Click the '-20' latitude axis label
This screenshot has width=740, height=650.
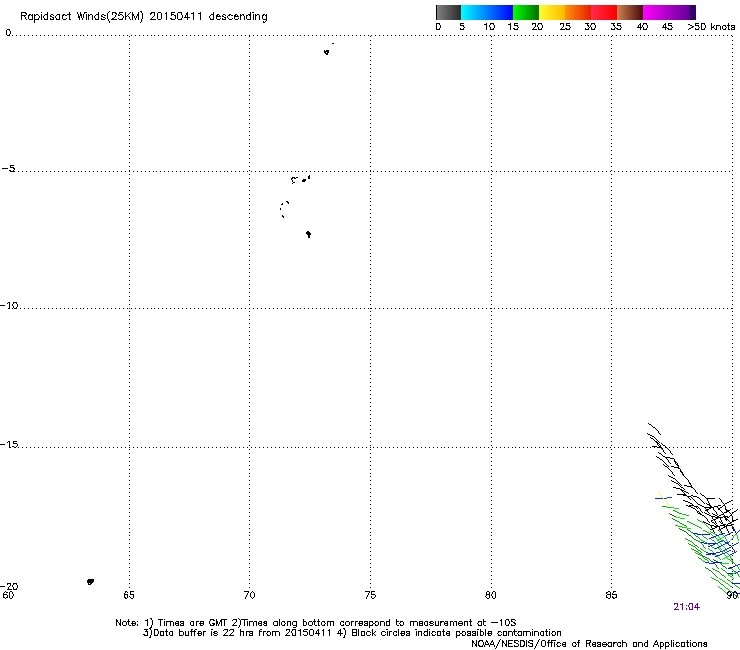tap(9, 586)
